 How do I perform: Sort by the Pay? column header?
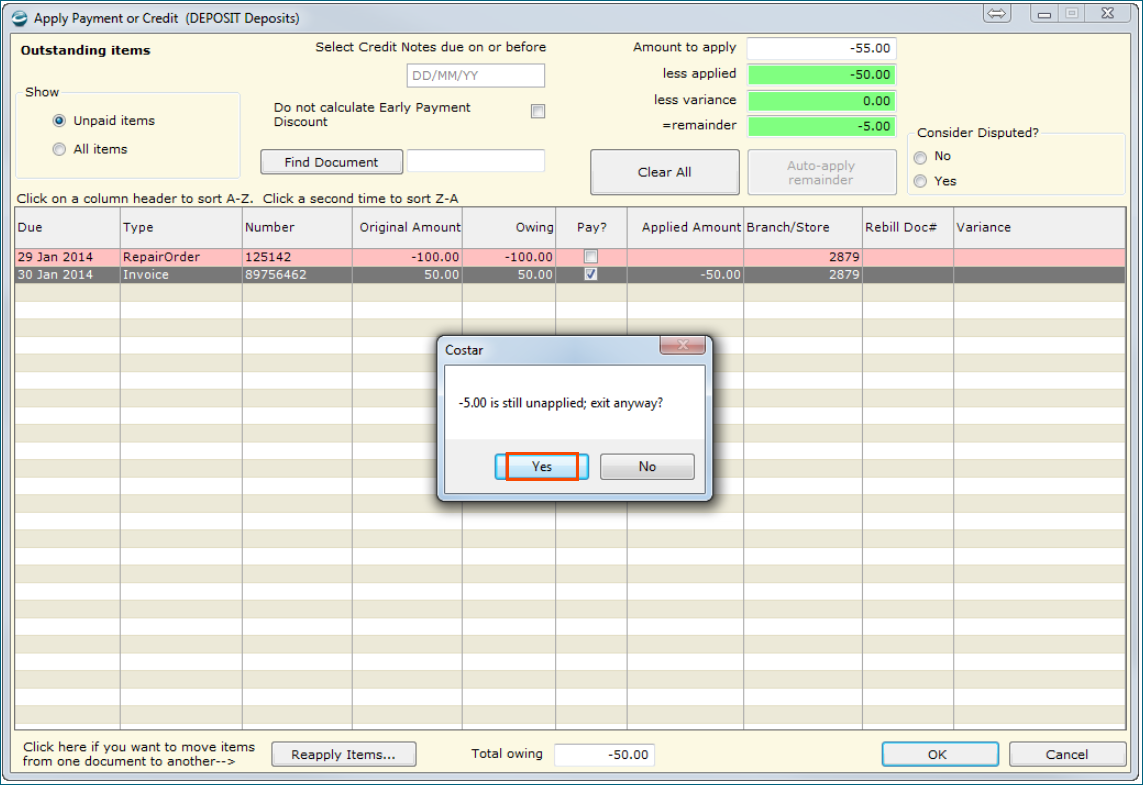[x=591, y=227]
